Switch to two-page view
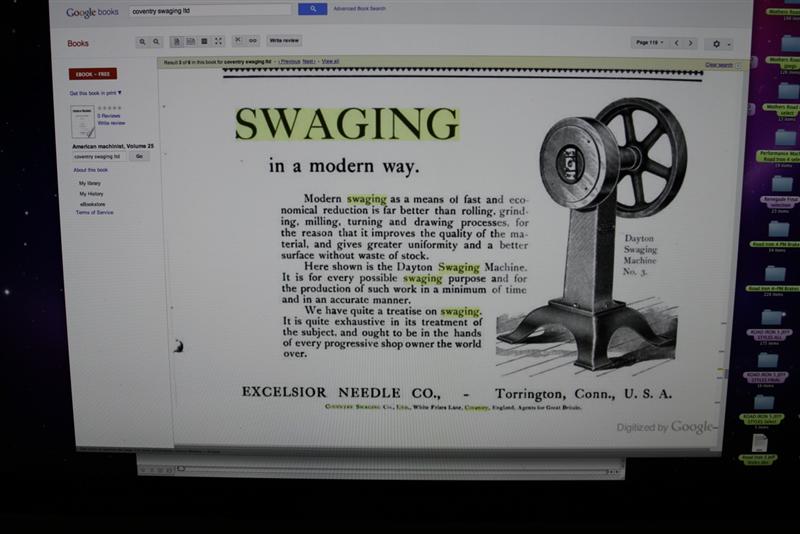Image resolution: width=800 pixels, height=534 pixels. [x=190, y=41]
